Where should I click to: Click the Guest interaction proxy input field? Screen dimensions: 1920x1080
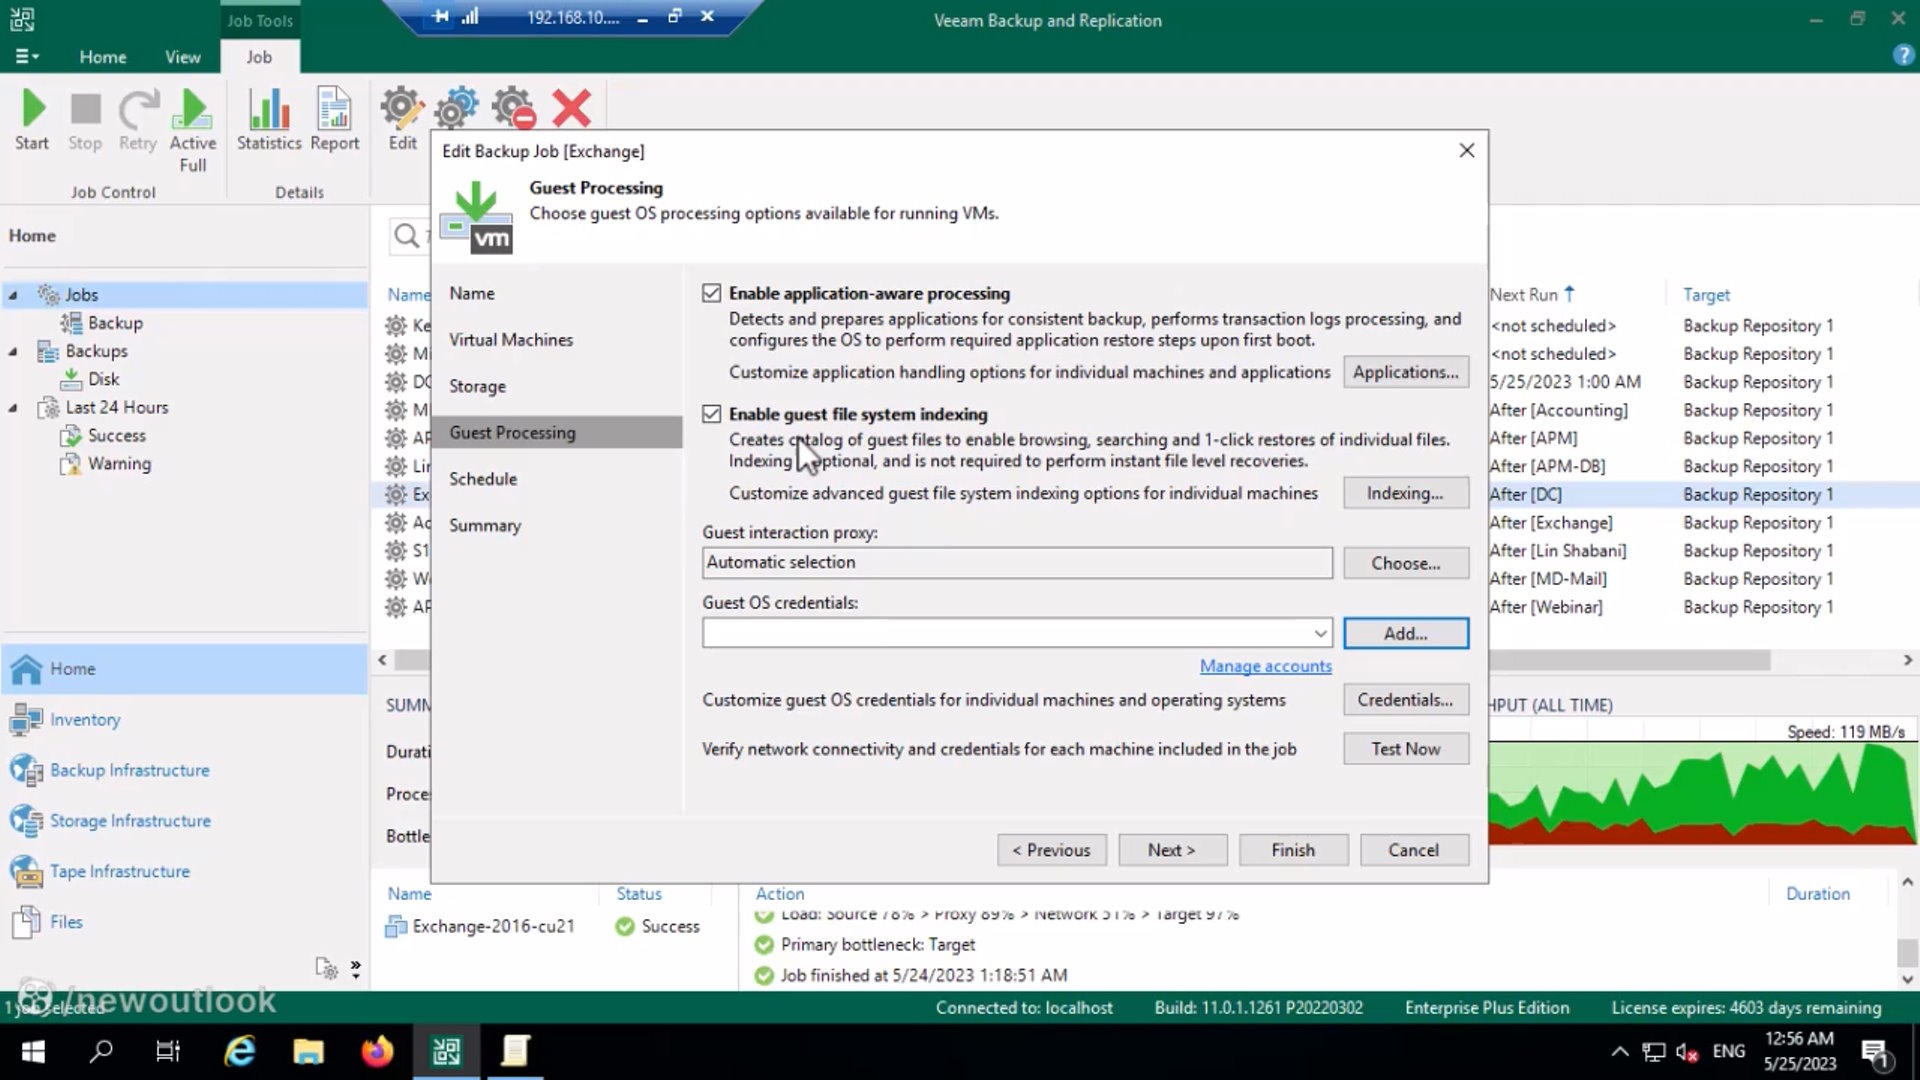[x=1017, y=562]
